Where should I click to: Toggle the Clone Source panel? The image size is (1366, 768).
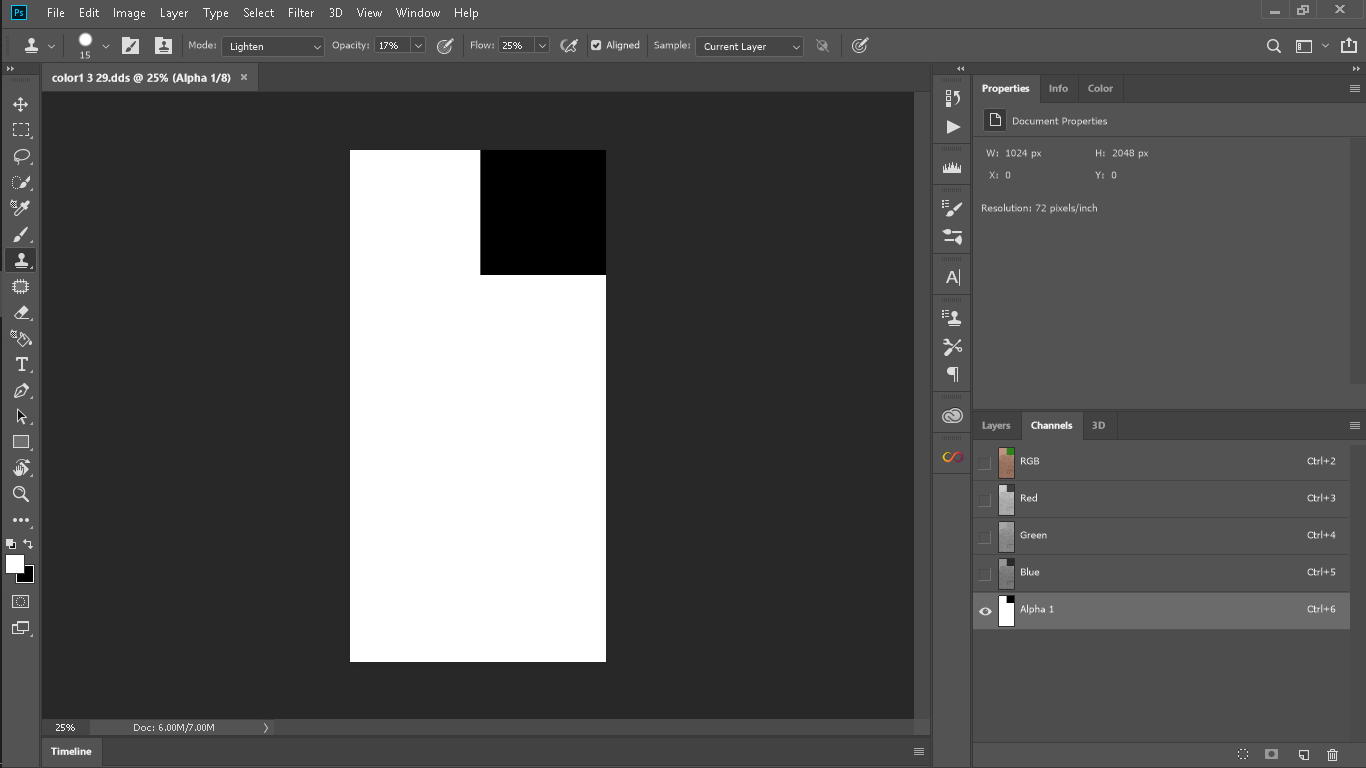[163, 46]
